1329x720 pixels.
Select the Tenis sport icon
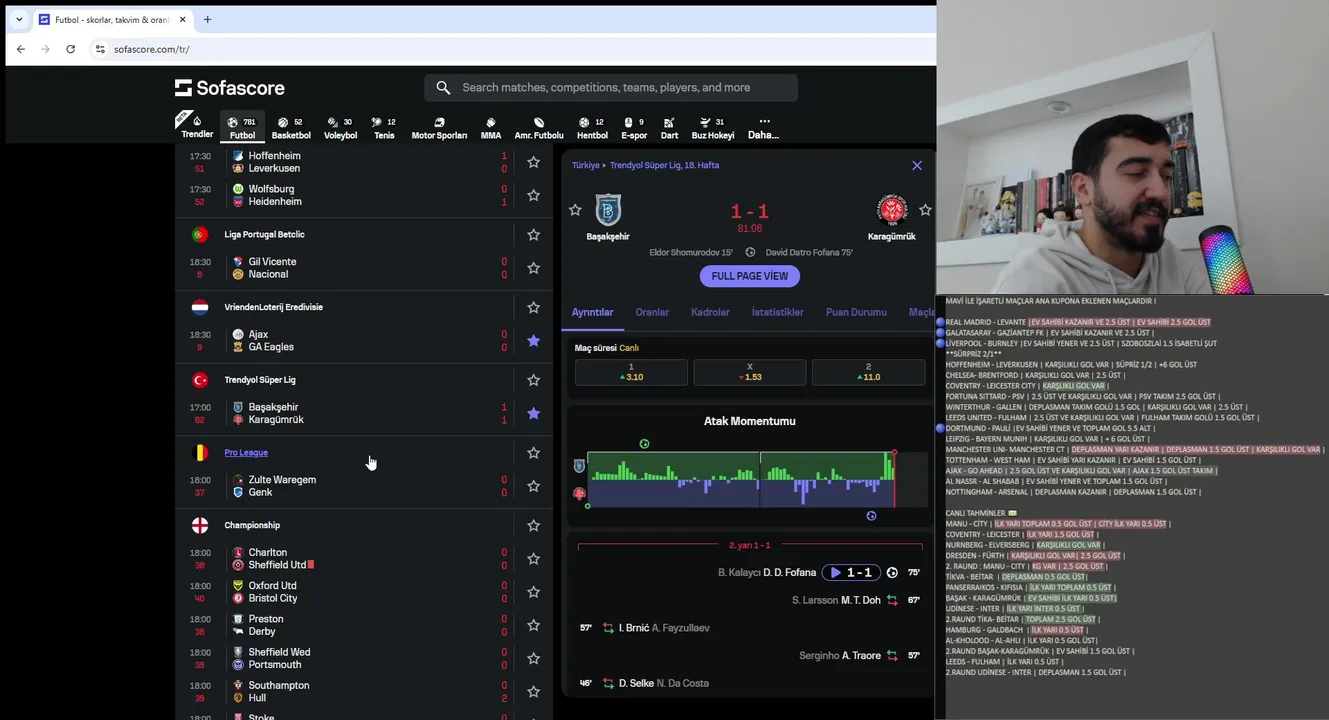pyautogui.click(x=384, y=127)
